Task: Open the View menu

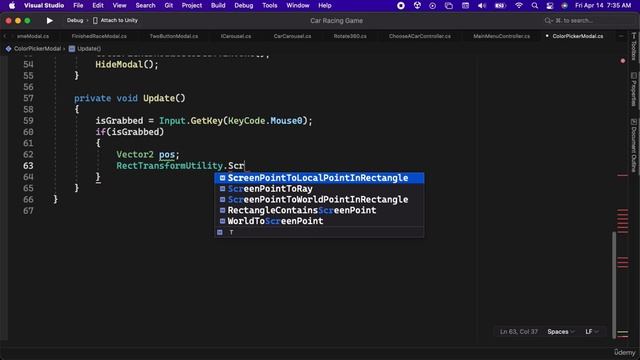Action: point(119,6)
